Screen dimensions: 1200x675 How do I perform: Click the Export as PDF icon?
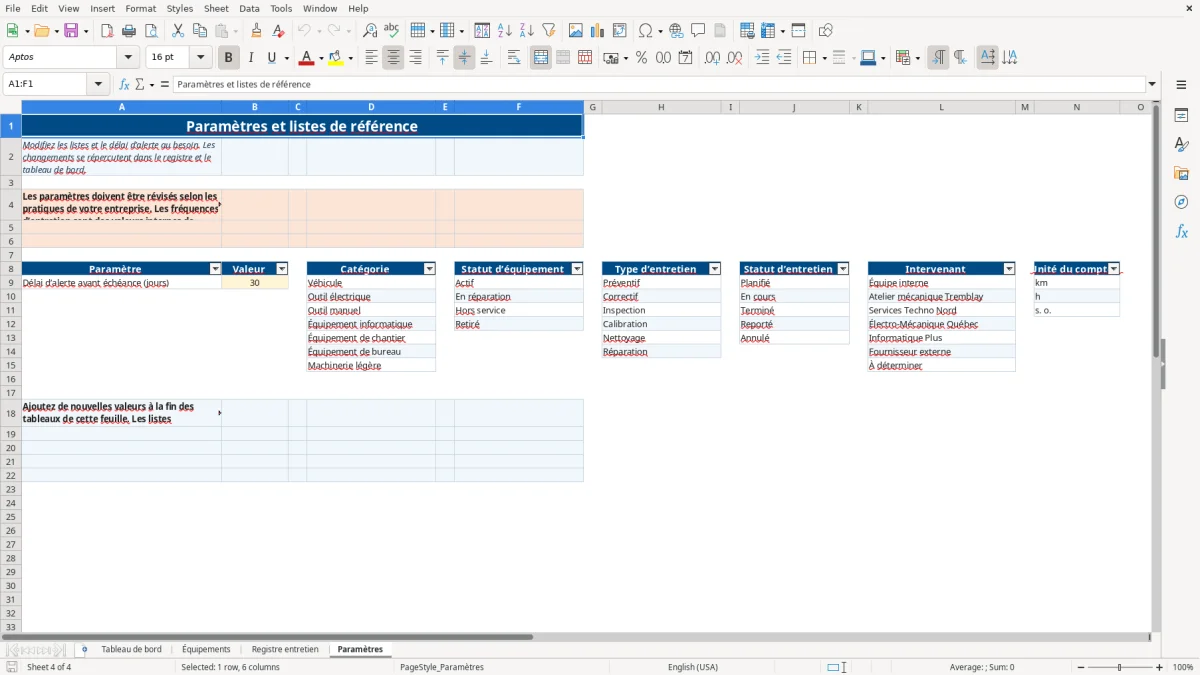pyautogui.click(x=107, y=31)
